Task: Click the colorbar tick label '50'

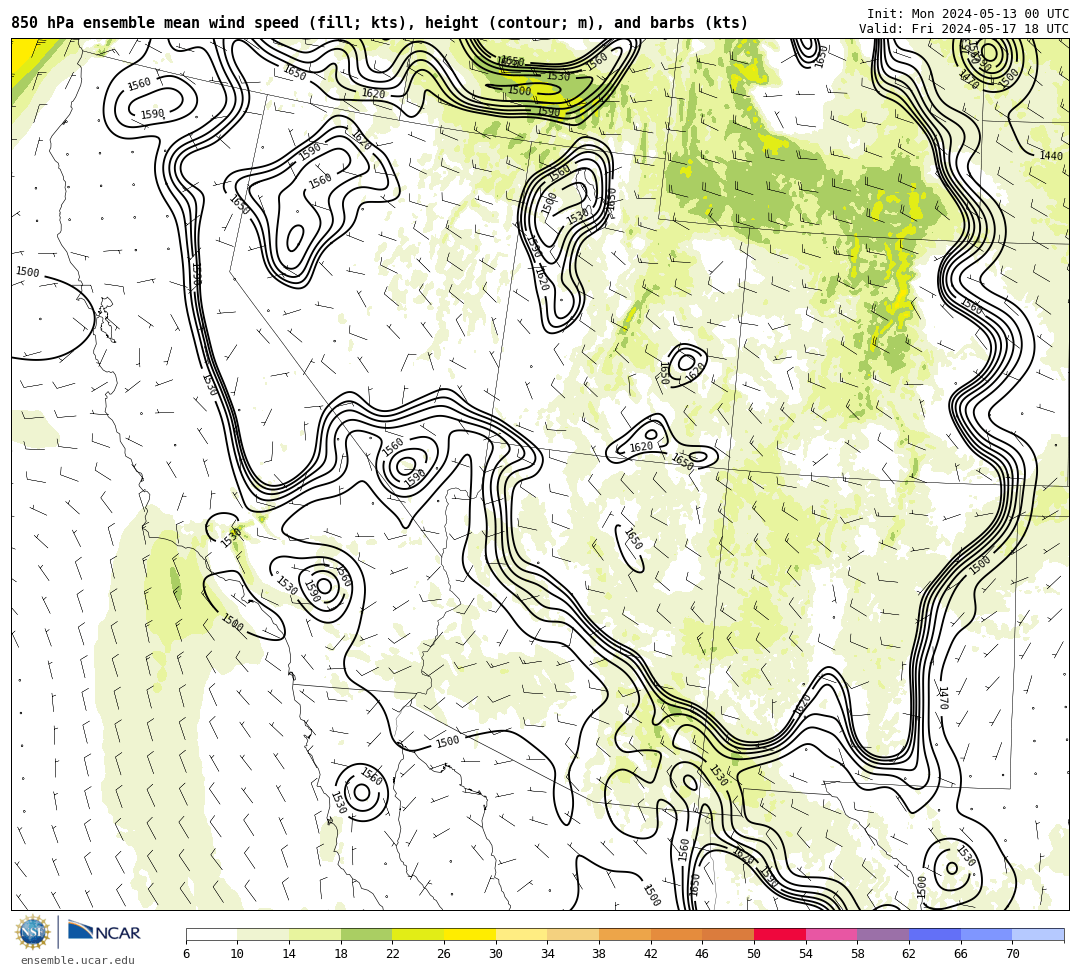Action: coord(754,954)
